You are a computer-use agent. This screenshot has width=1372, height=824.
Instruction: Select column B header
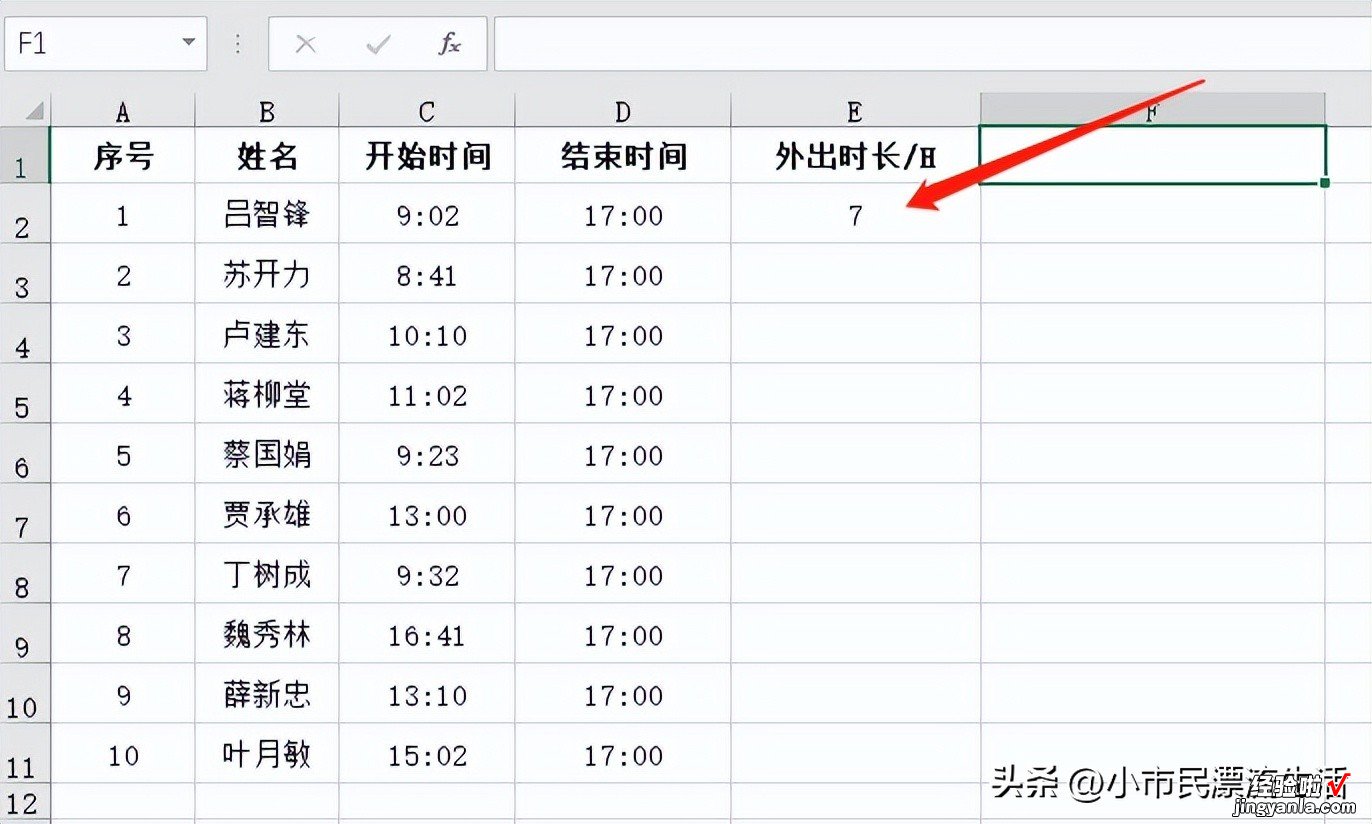tap(267, 110)
